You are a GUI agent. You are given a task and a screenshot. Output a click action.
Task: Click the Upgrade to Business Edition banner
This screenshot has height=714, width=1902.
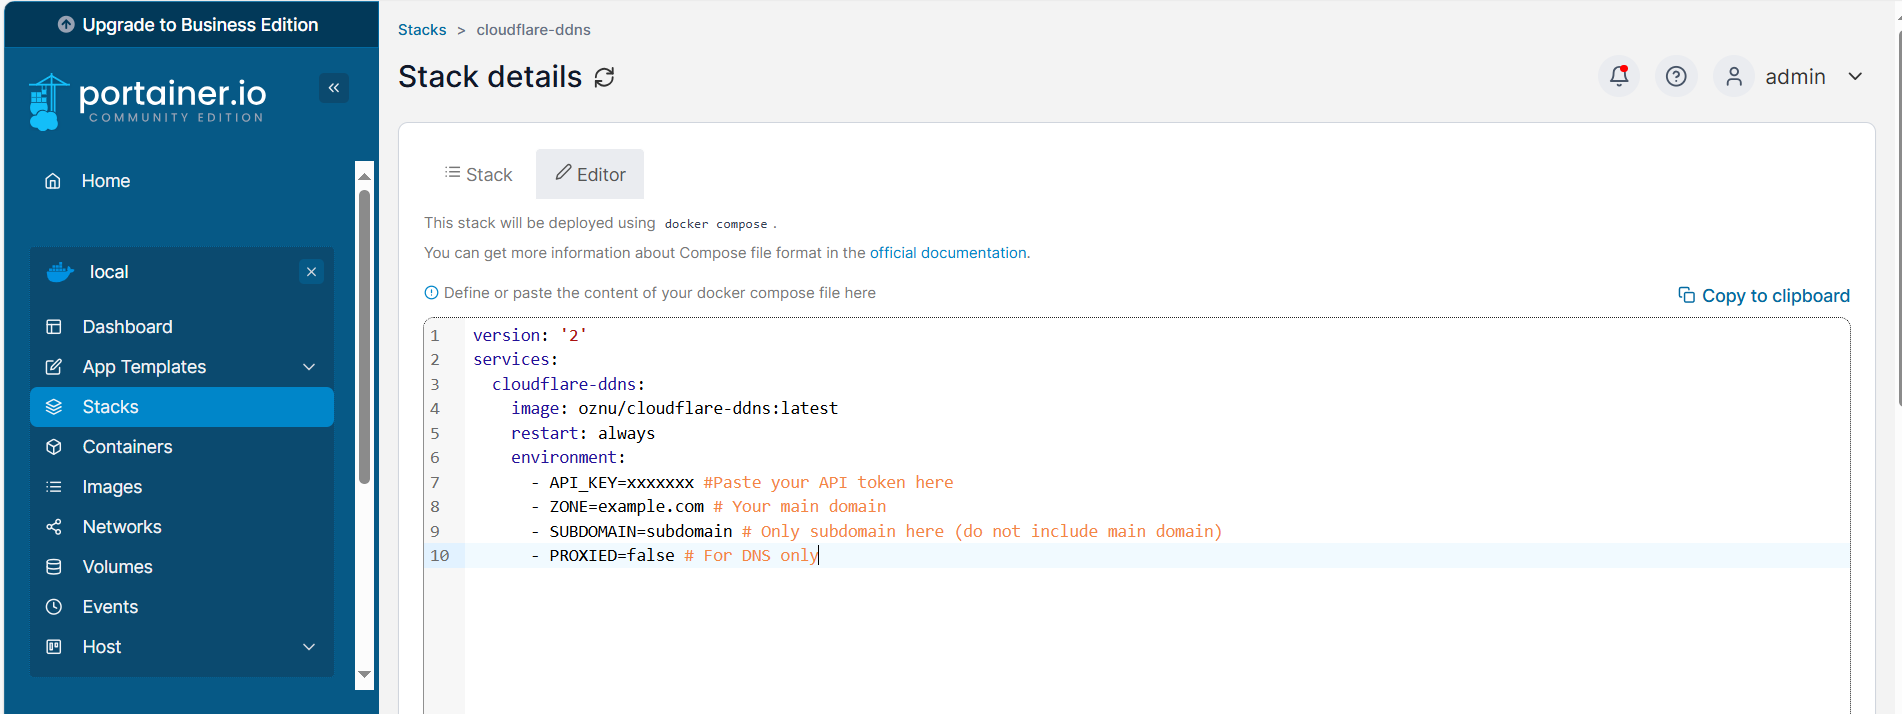coord(189,25)
